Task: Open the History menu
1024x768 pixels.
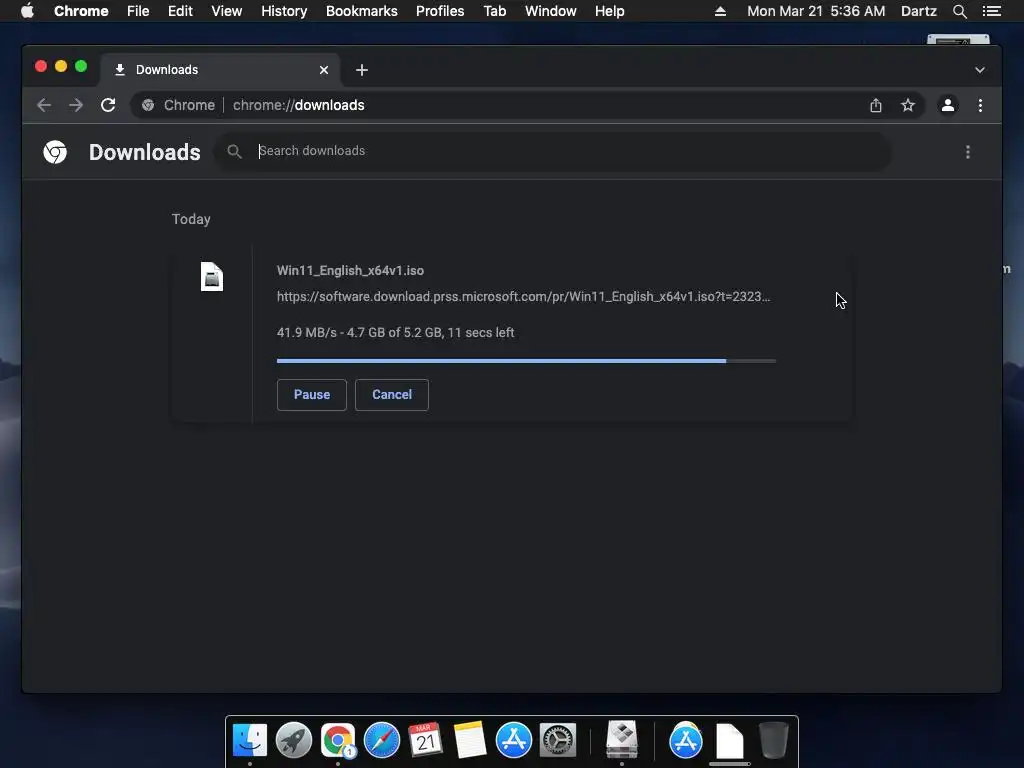Action: tap(284, 11)
